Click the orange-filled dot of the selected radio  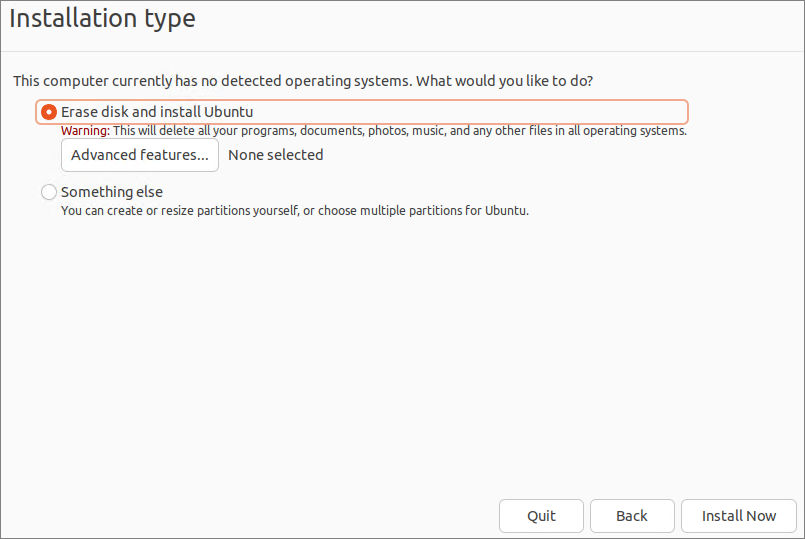tap(49, 112)
